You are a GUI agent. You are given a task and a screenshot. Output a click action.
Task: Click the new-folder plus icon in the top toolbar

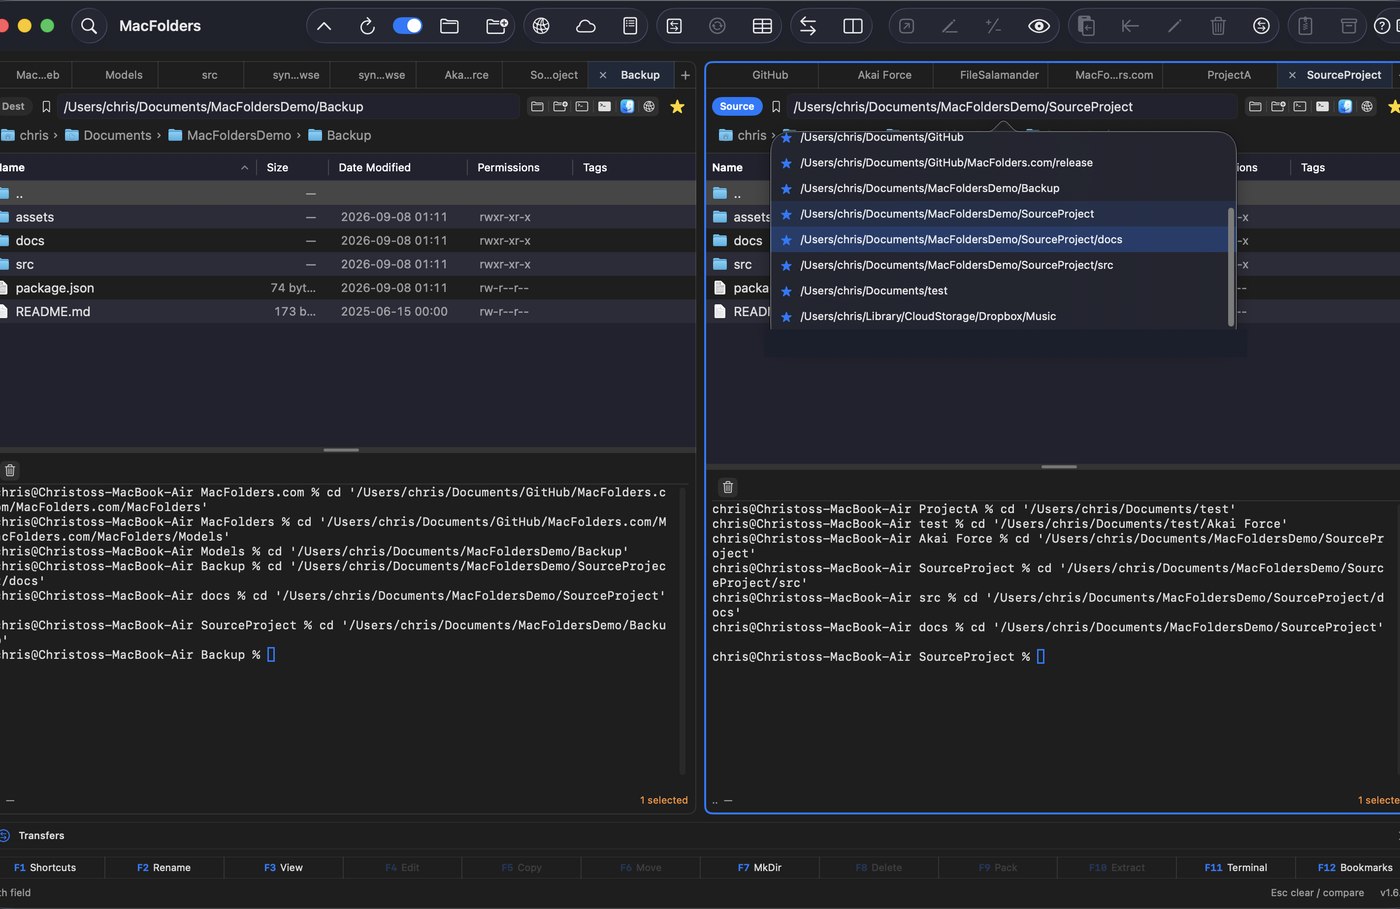[496, 26]
